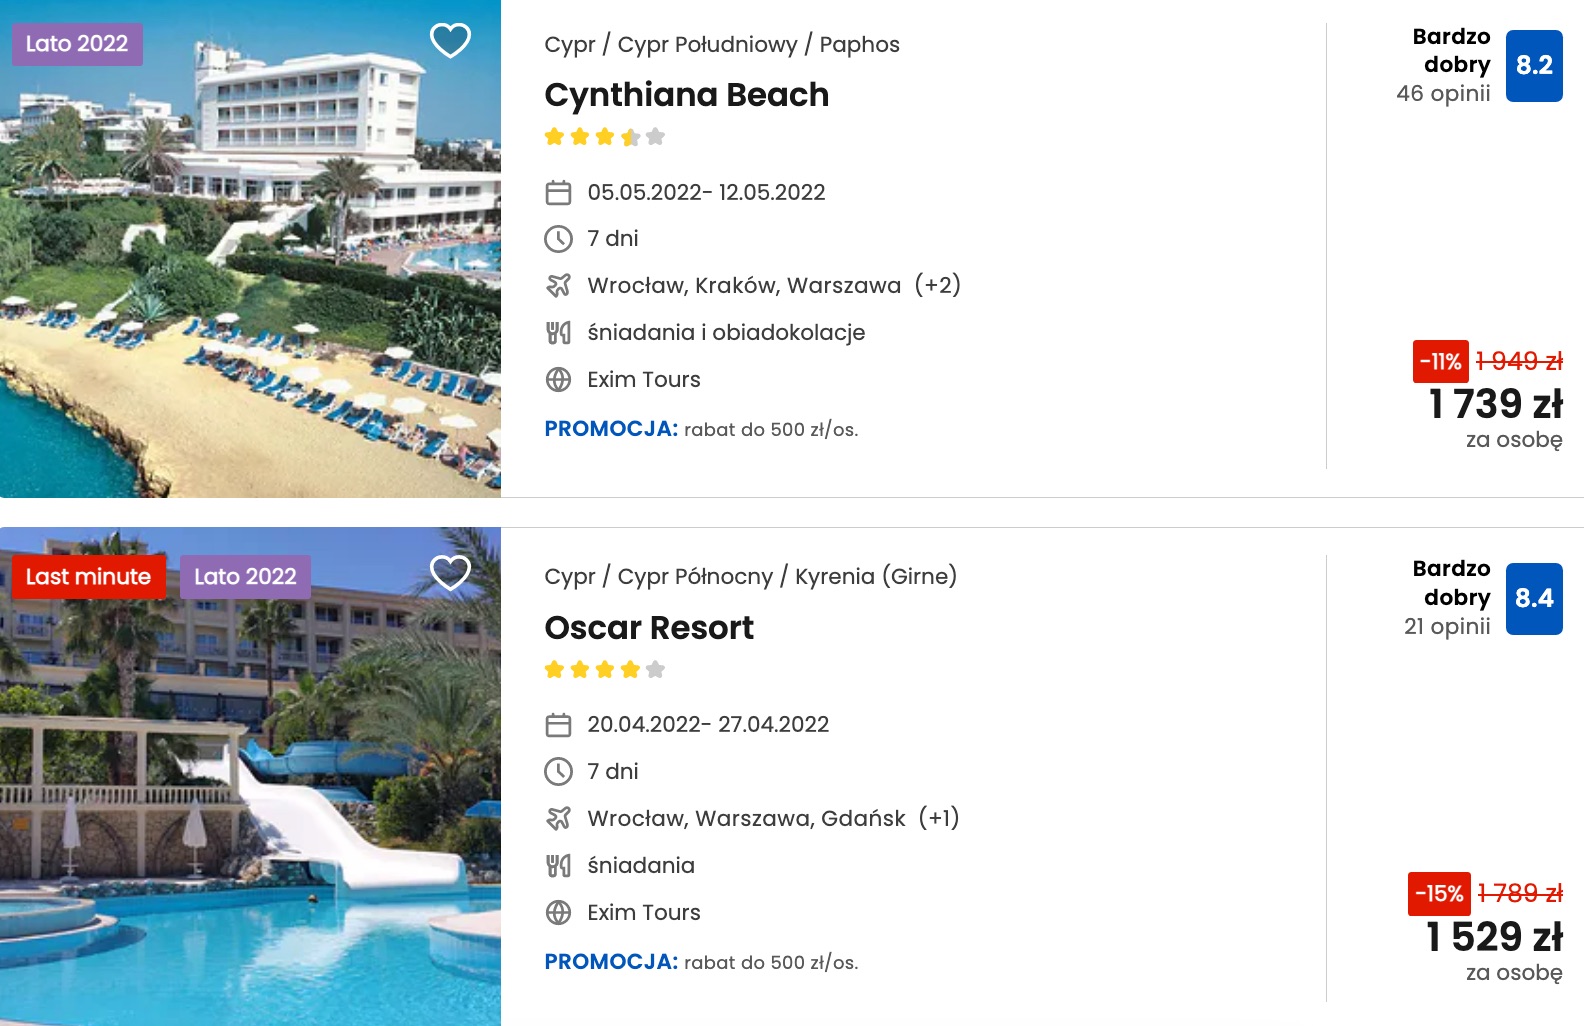
Task: Click the globe icon in Oscar Resort listing
Action: (558, 912)
